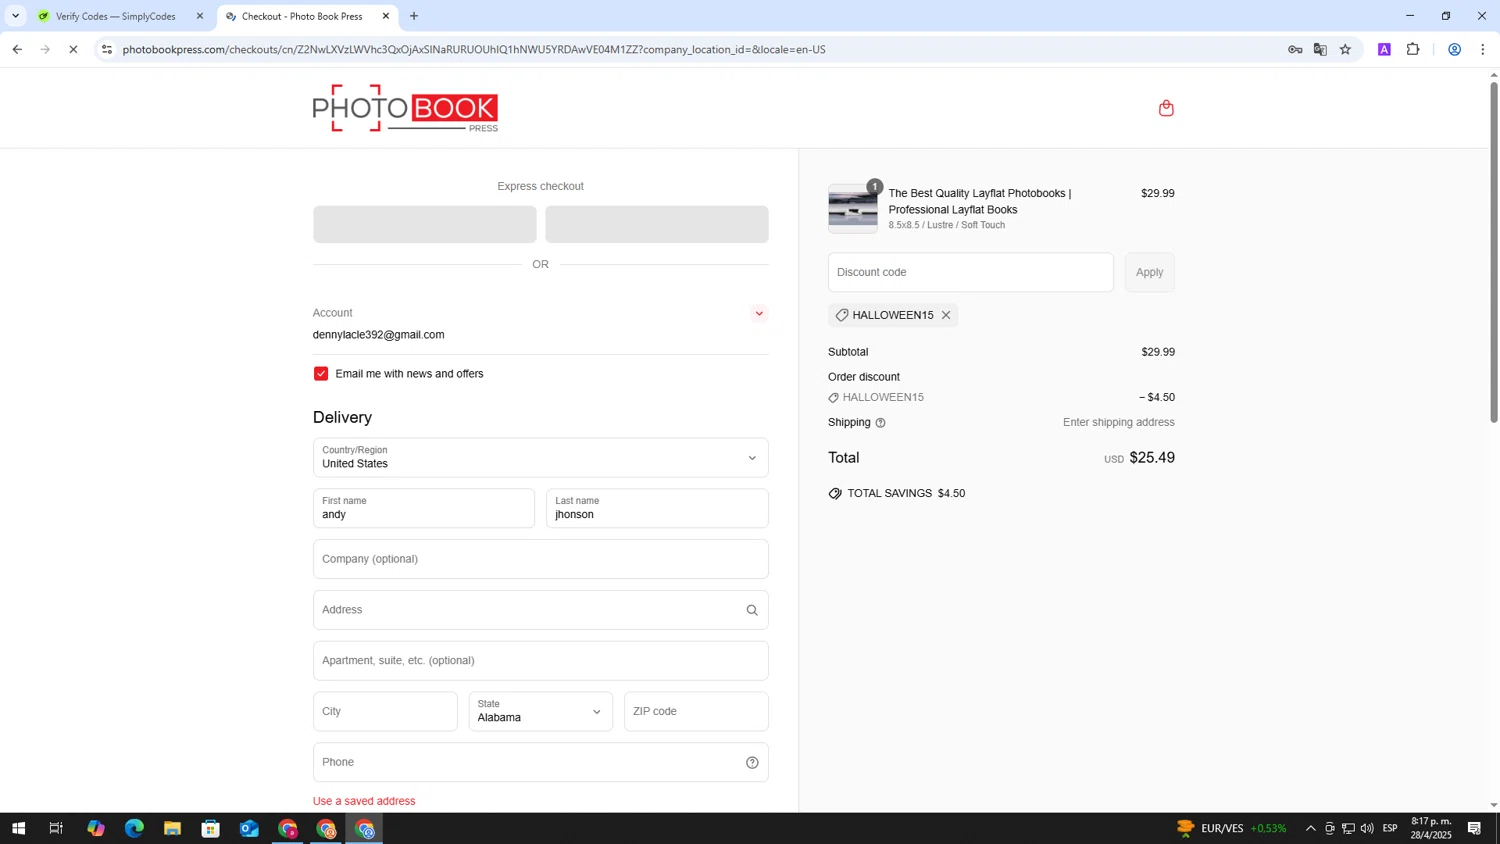Image resolution: width=1500 pixels, height=844 pixels.
Task: Click the phone field help icon
Action: [x=752, y=763]
